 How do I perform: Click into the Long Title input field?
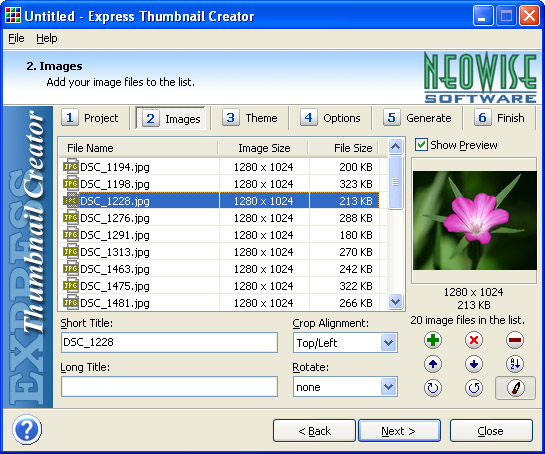(169, 387)
